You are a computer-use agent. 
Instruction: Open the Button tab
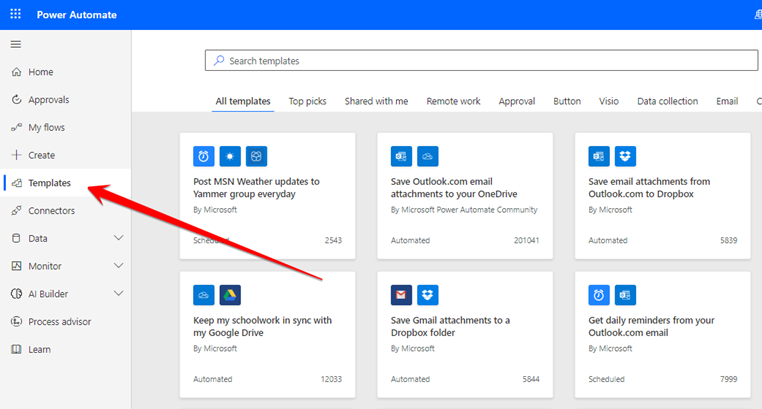point(567,101)
